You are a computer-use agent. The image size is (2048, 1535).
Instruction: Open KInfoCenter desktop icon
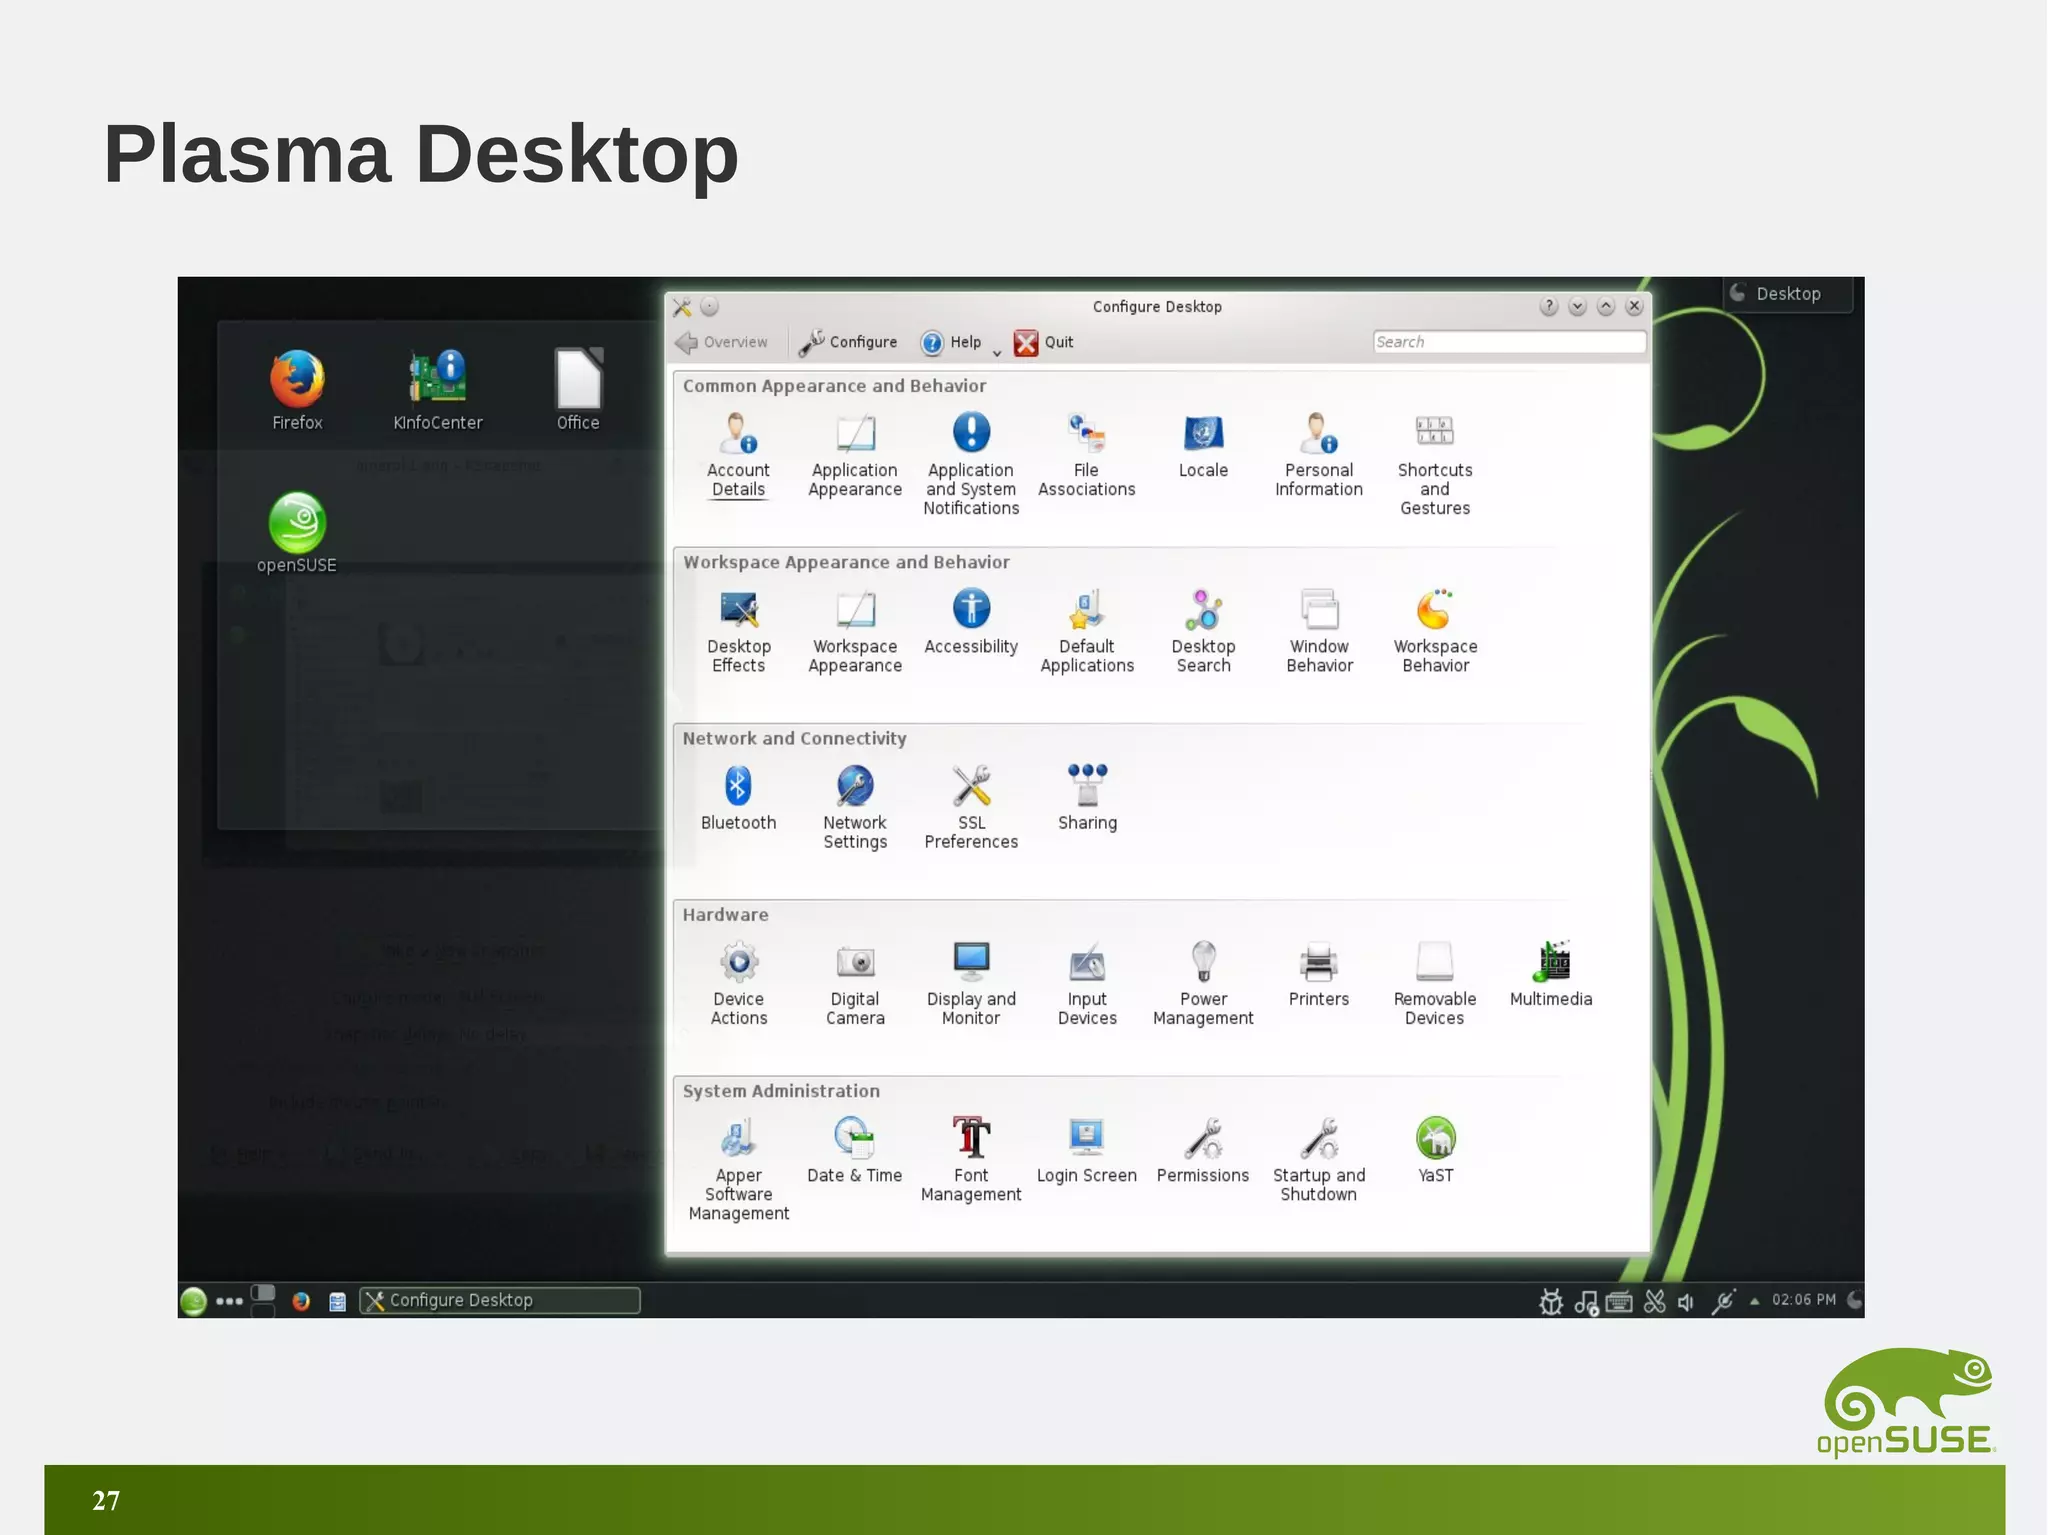click(437, 390)
